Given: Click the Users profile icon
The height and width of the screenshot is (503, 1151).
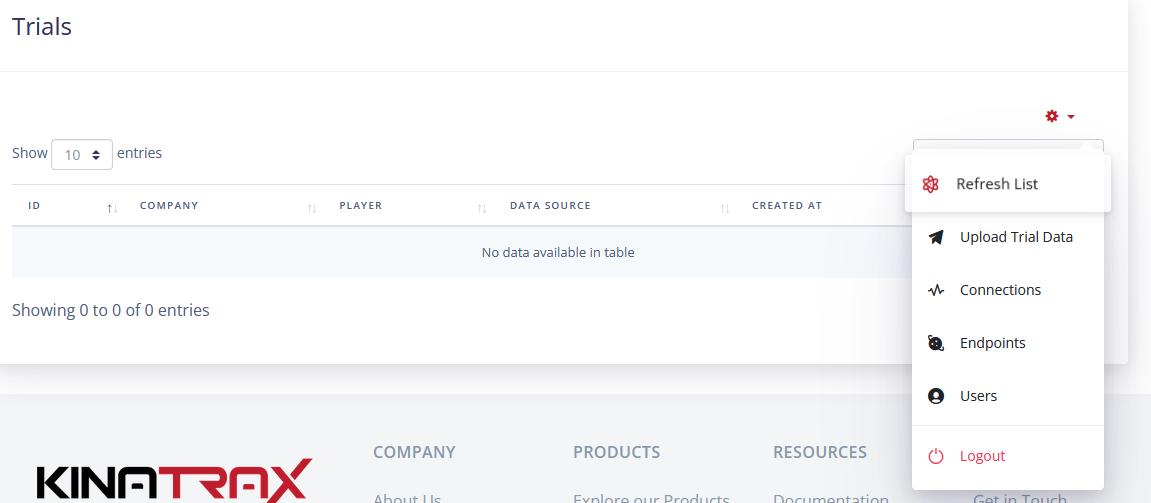Looking at the screenshot, I should (x=936, y=396).
